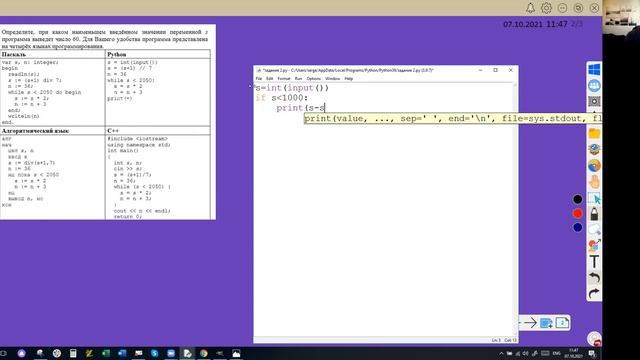The height and width of the screenshot is (360, 640).
Task: Open Excel from the taskbar
Action: coord(106,353)
